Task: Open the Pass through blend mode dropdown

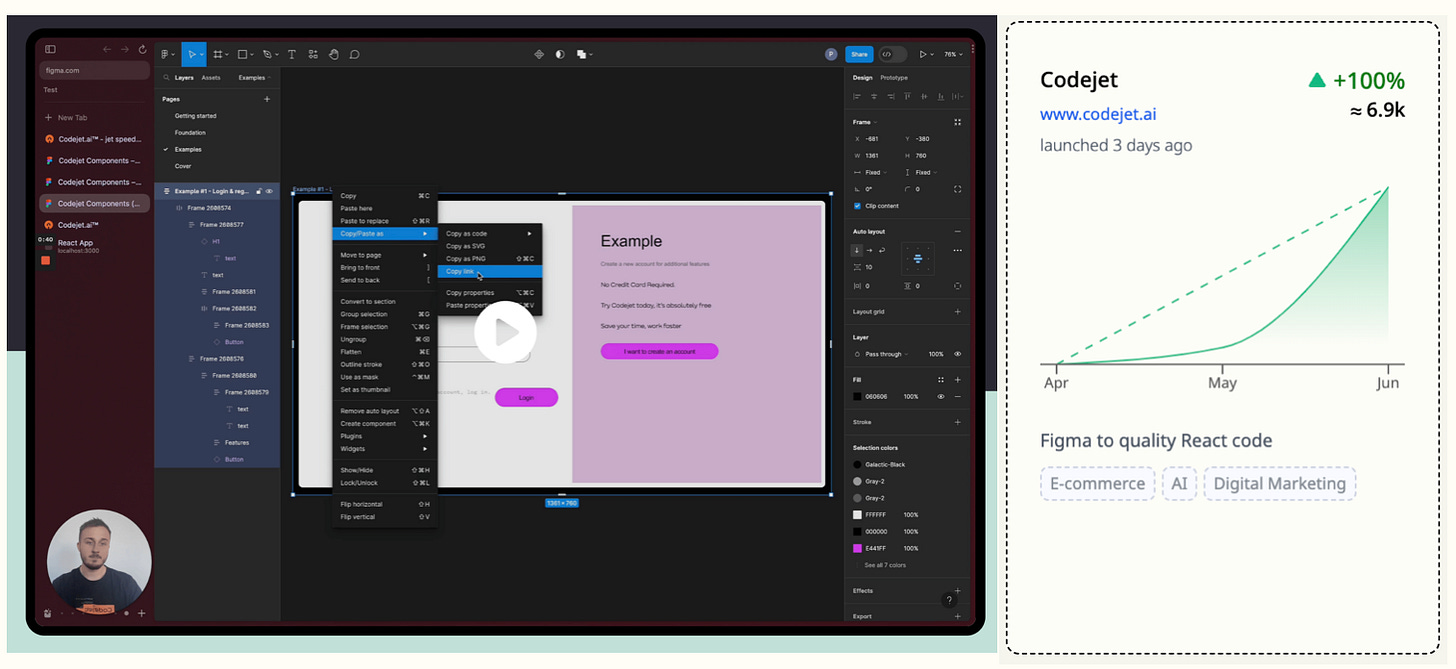Action: (888, 354)
